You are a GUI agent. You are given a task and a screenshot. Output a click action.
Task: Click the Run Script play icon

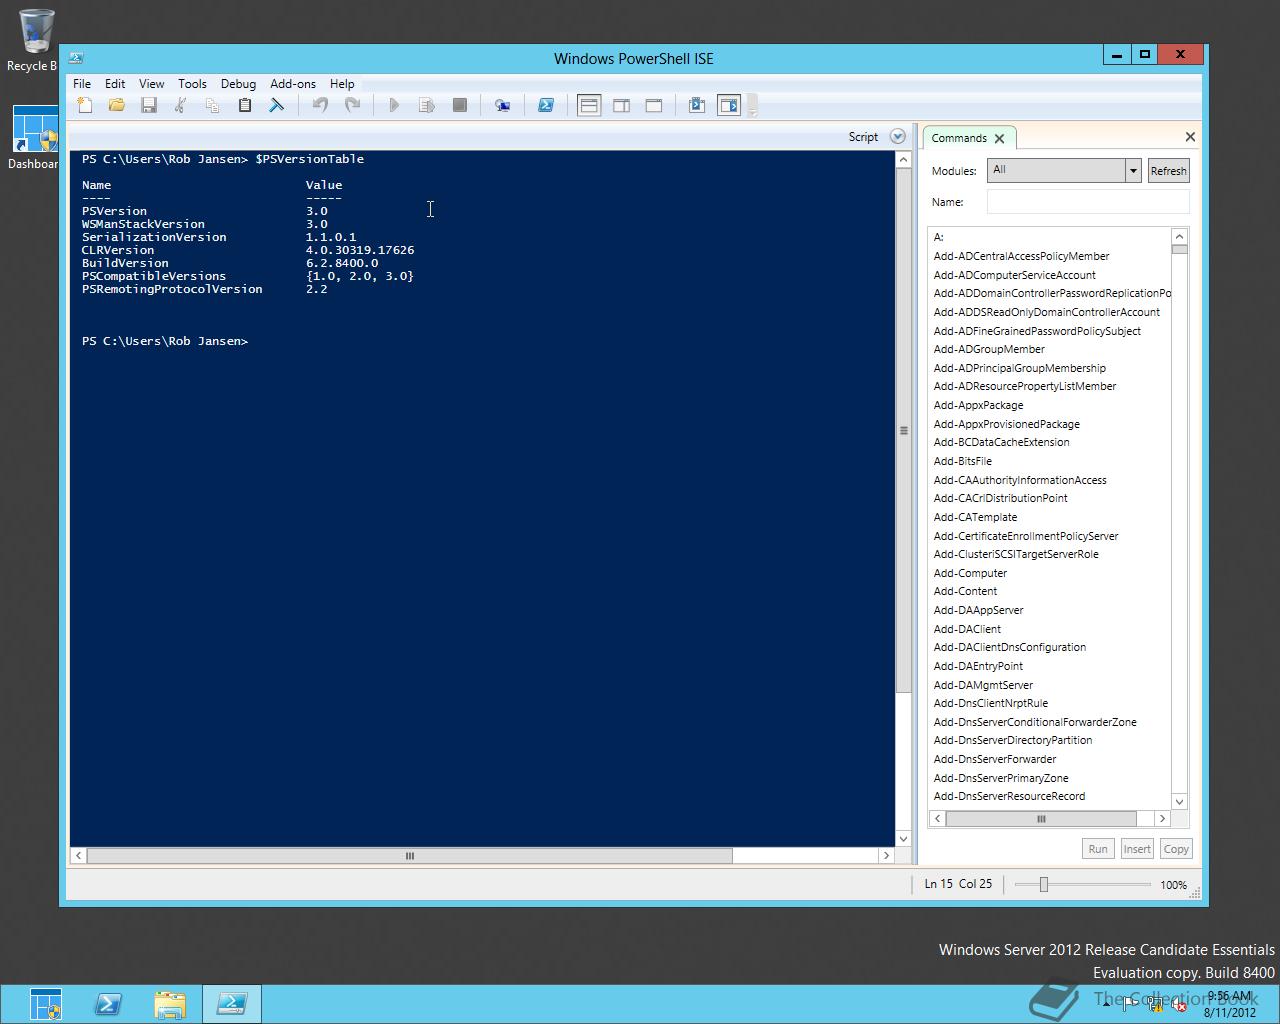(x=394, y=105)
